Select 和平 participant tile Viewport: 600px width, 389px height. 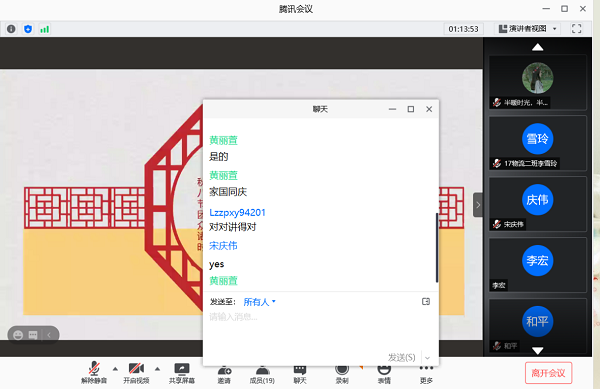pyautogui.click(x=537, y=326)
